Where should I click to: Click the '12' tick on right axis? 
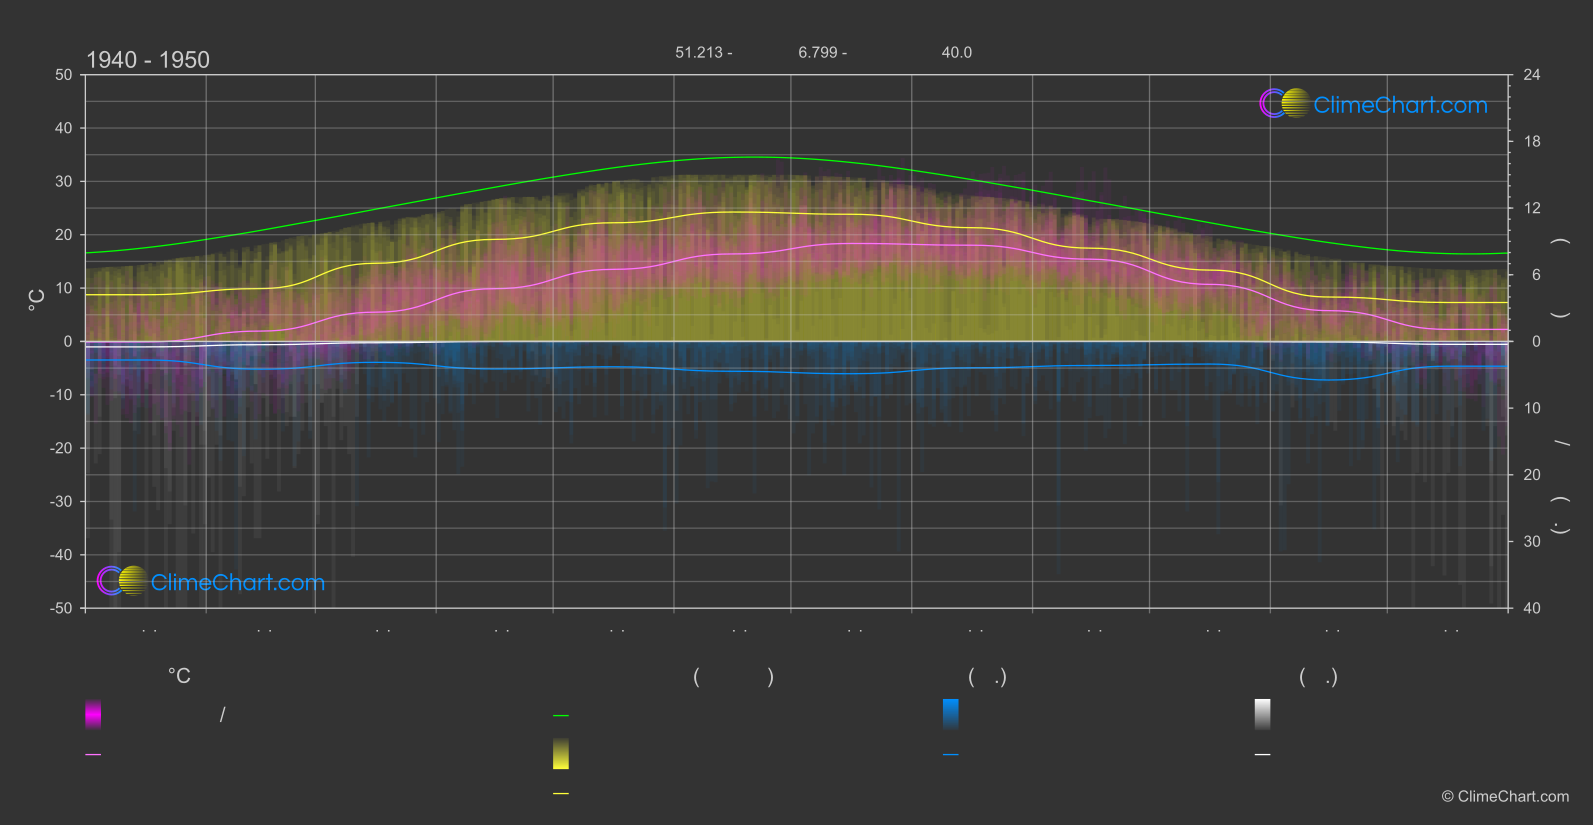[x=1532, y=208]
